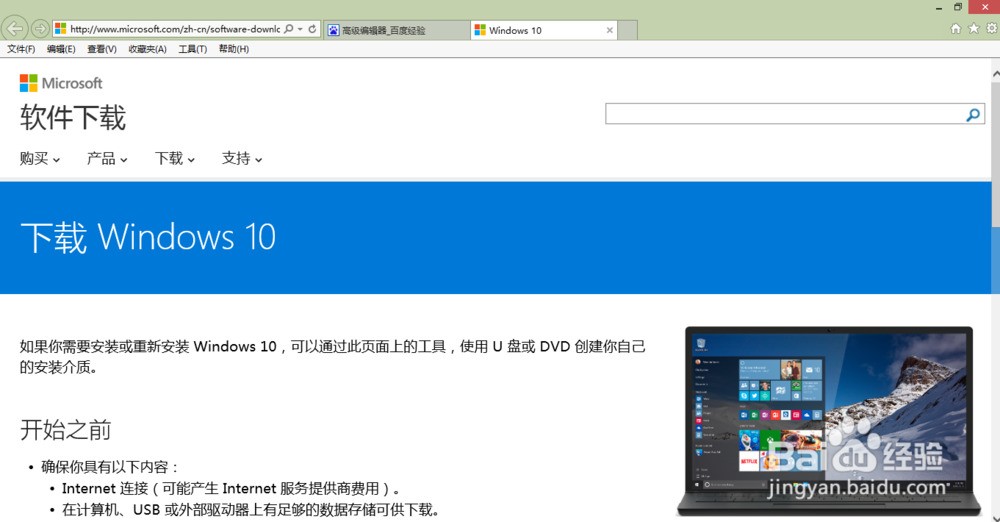This screenshot has height=522, width=1000.
Task: Click the vertical scrollbar thumb
Action: (x=996, y=153)
